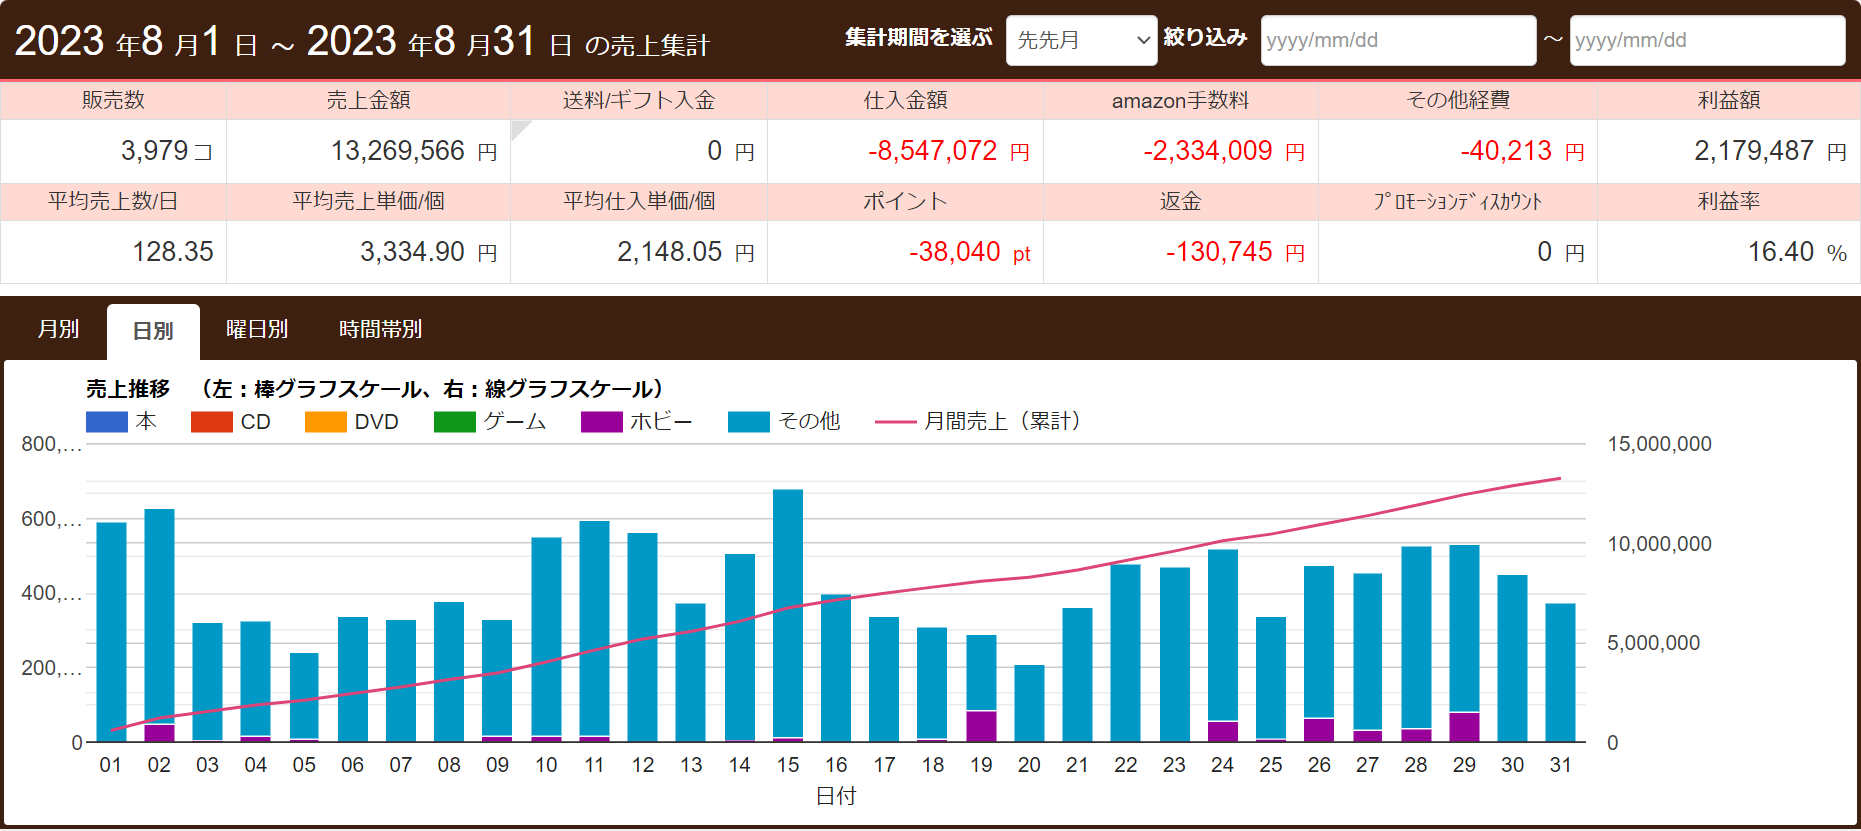The image size is (1861, 831).
Task: Toggle the DVD orange legend swatch
Action: [325, 422]
